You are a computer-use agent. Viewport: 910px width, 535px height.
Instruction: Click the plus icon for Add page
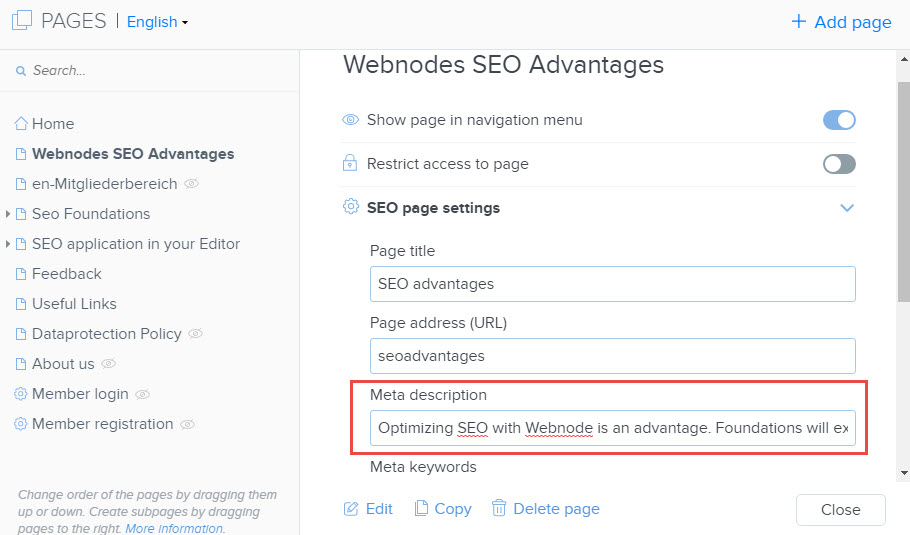coord(799,21)
